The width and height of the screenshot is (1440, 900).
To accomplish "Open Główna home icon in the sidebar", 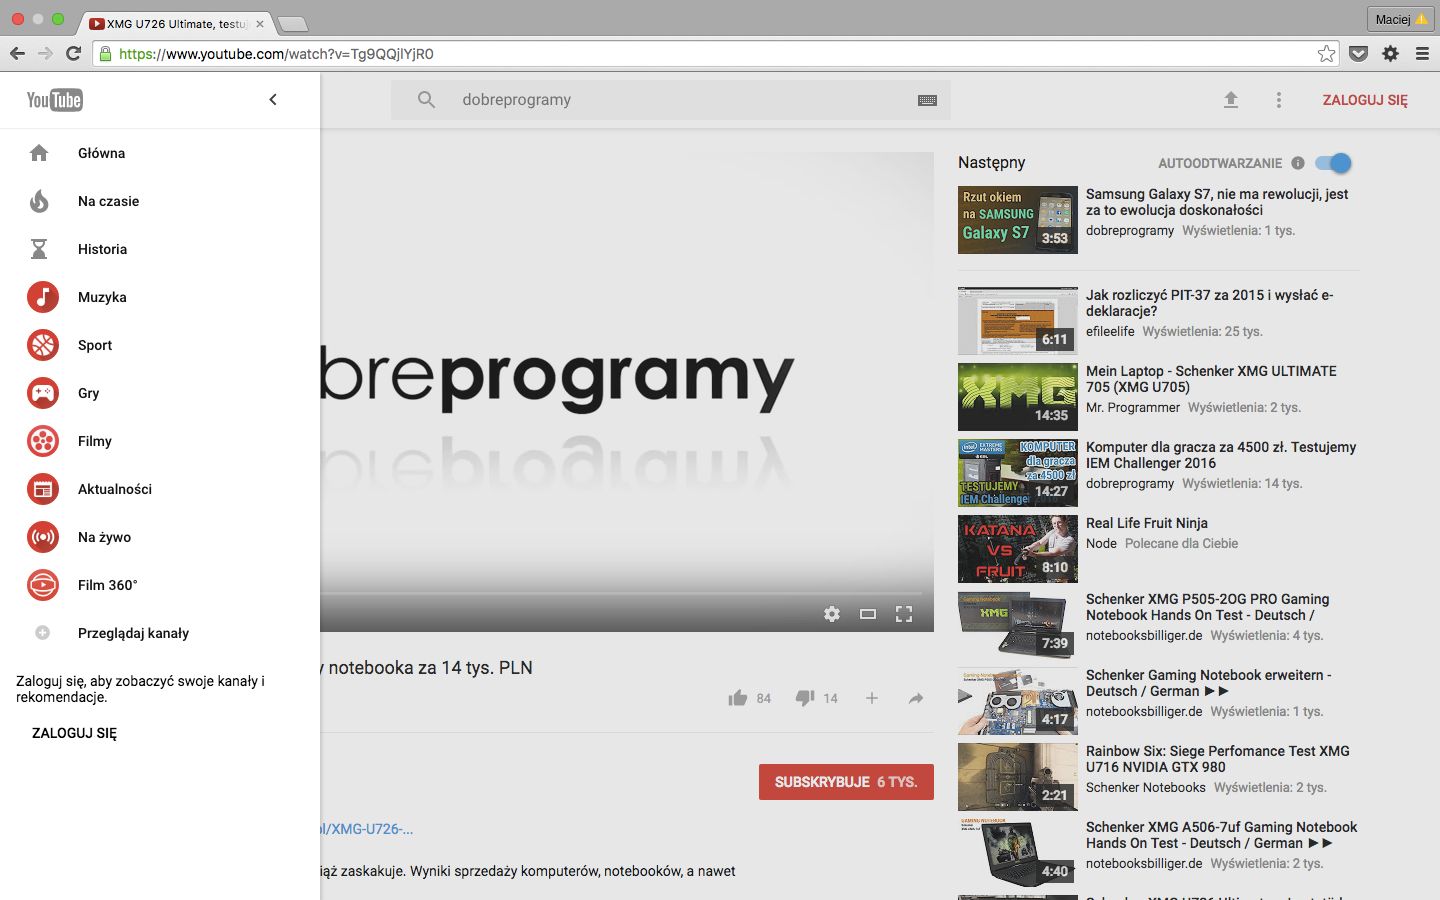I will coord(39,153).
